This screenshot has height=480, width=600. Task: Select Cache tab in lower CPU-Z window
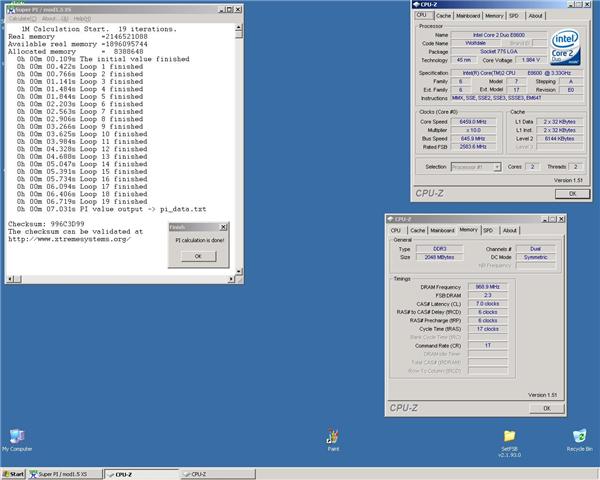pyautogui.click(x=417, y=230)
